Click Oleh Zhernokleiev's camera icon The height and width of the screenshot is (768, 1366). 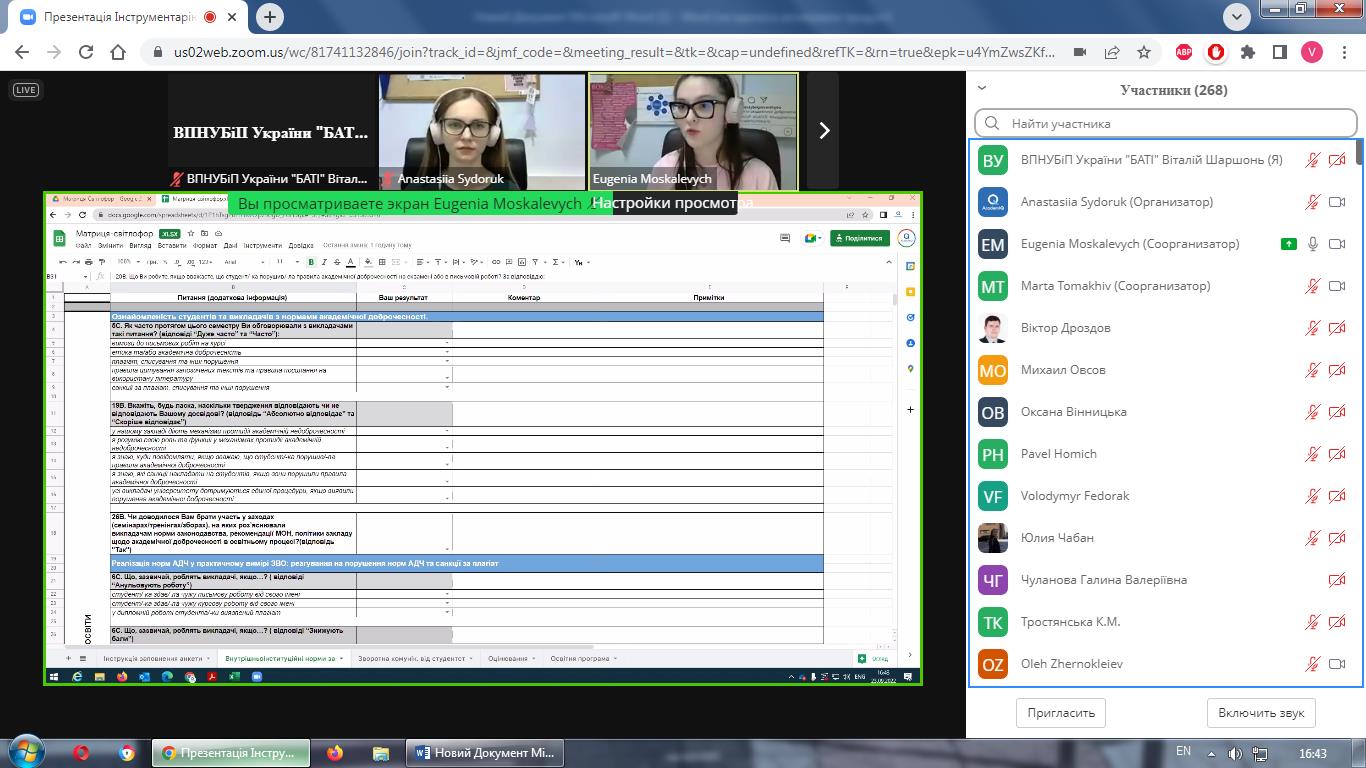click(x=1337, y=664)
